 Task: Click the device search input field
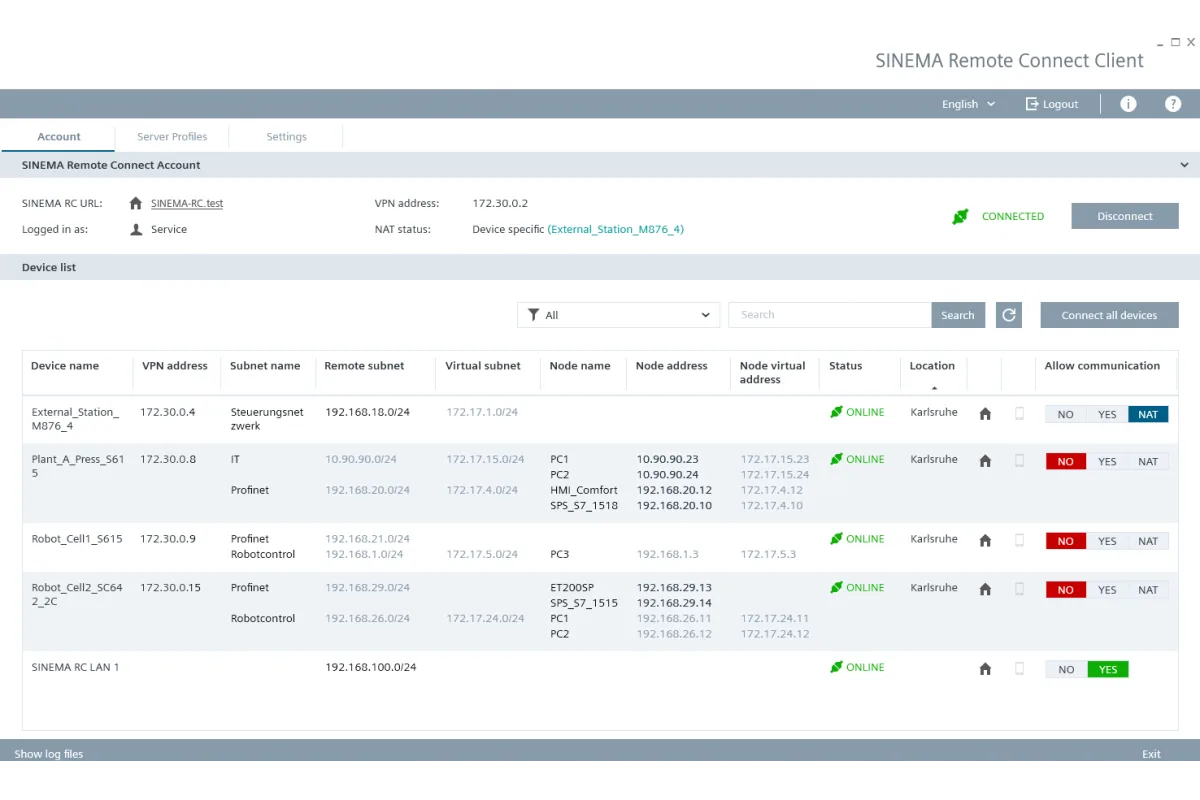[830, 315]
